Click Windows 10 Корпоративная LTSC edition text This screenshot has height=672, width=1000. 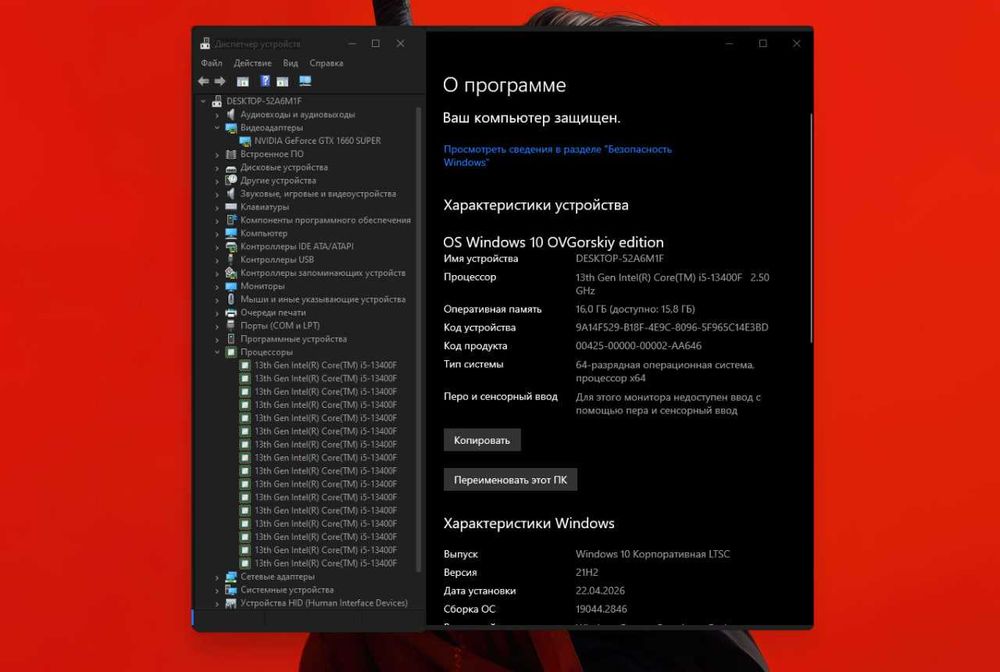click(652, 554)
